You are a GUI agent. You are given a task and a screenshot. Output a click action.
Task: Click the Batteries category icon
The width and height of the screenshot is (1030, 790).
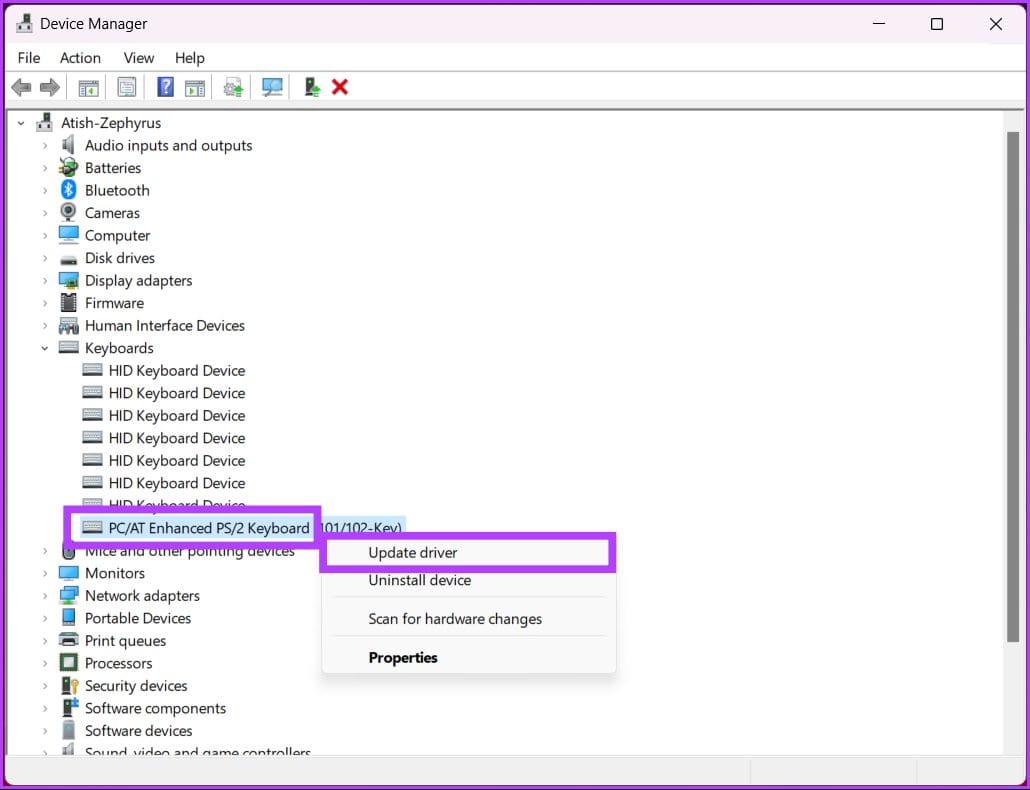pos(68,167)
